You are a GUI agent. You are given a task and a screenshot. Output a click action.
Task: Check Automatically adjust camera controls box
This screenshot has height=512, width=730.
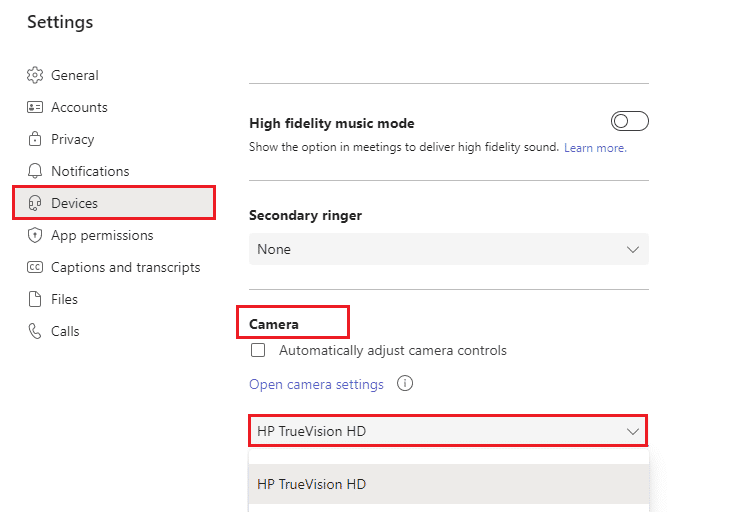click(x=258, y=351)
